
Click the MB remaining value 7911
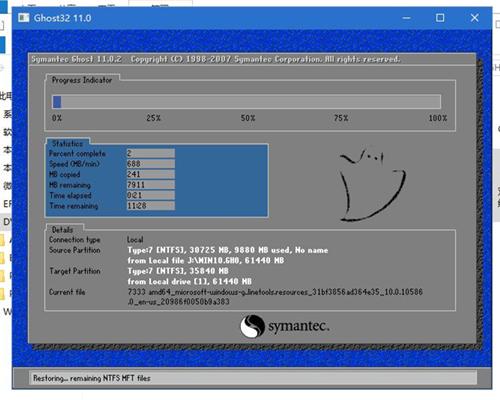coord(150,185)
